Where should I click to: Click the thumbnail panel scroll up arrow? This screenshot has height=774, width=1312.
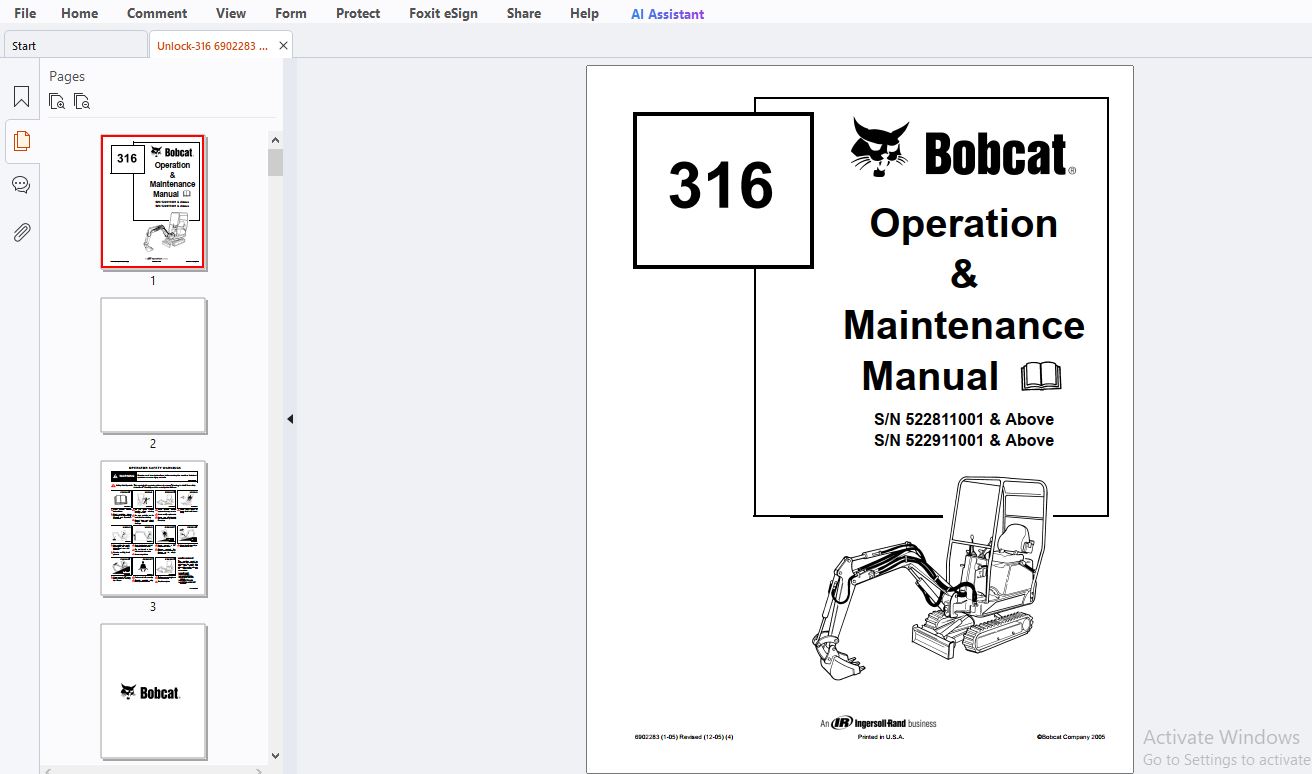tap(275, 139)
